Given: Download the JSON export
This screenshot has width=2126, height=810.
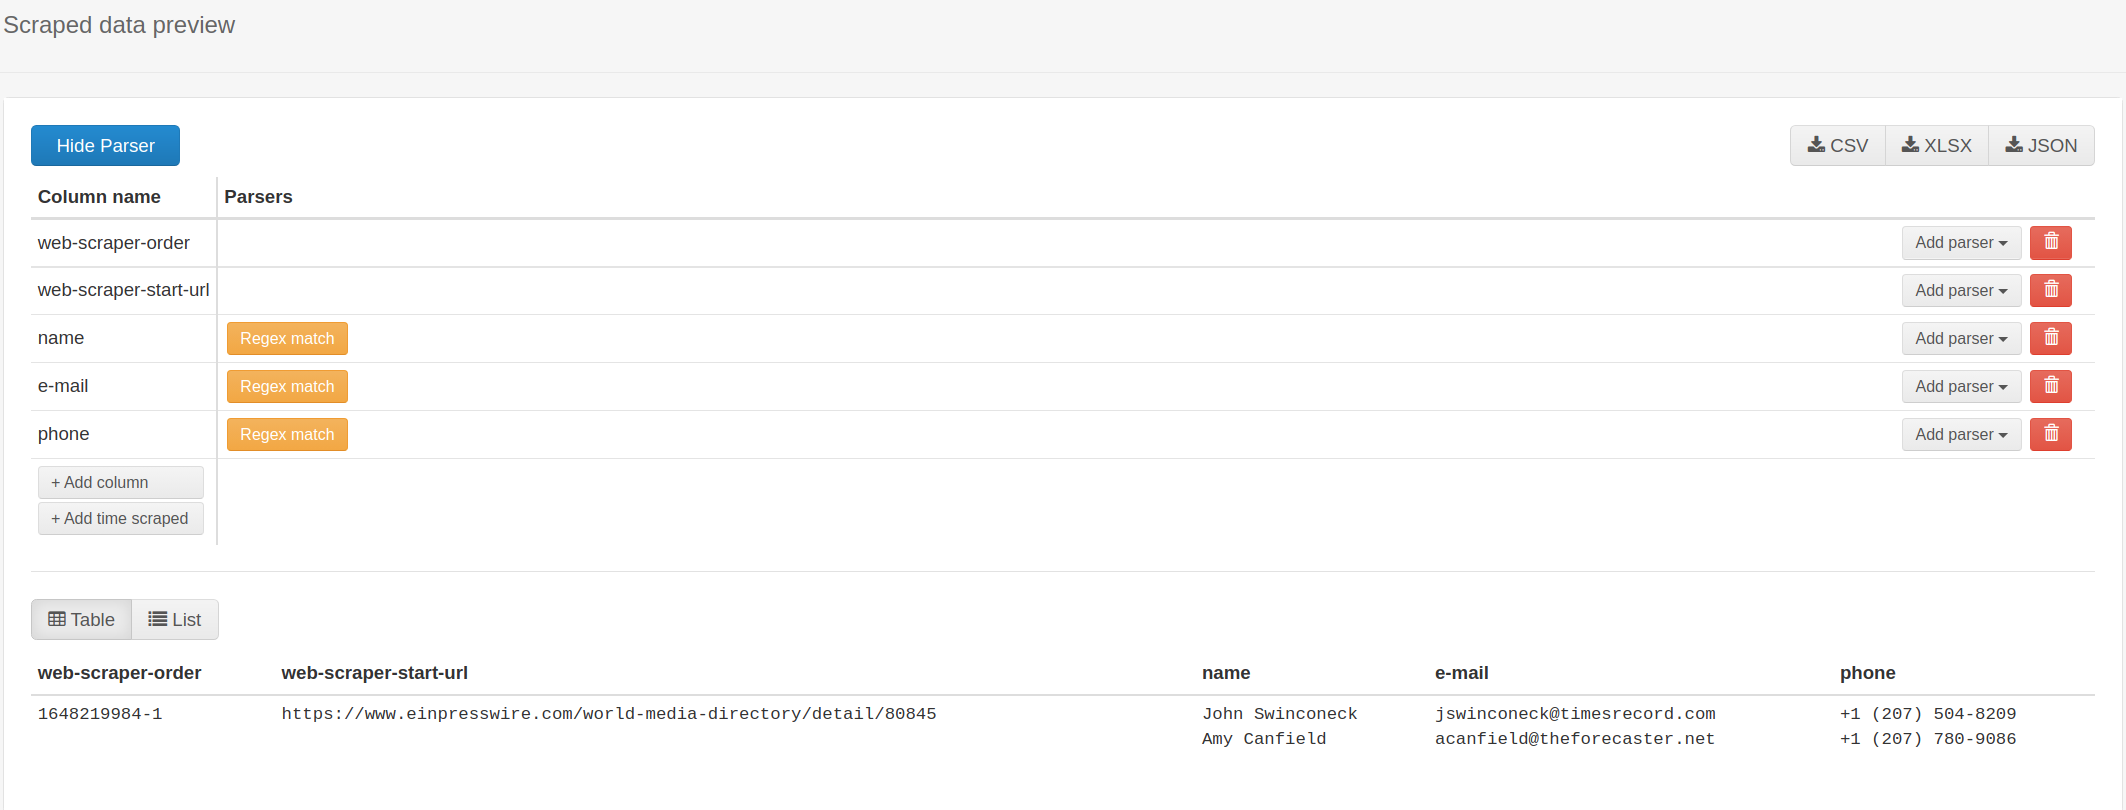Looking at the screenshot, I should (2041, 146).
